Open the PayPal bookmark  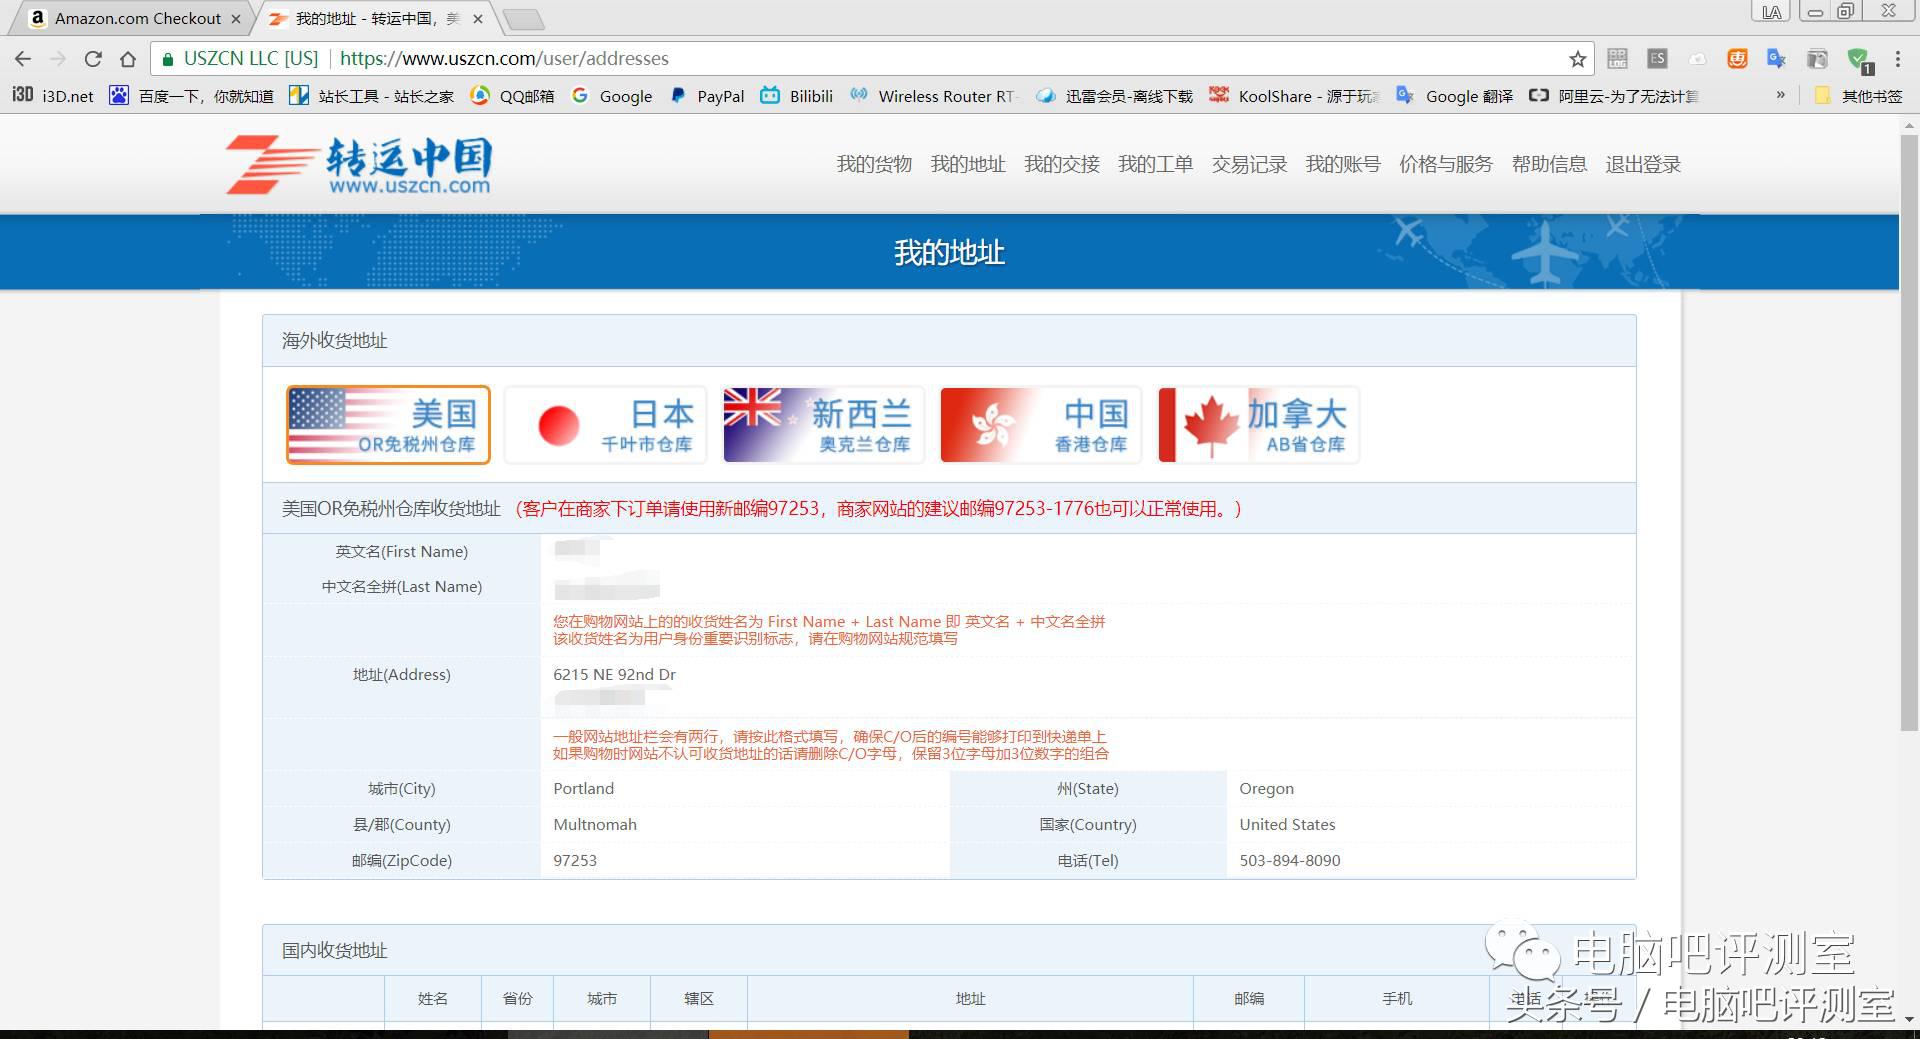click(707, 96)
